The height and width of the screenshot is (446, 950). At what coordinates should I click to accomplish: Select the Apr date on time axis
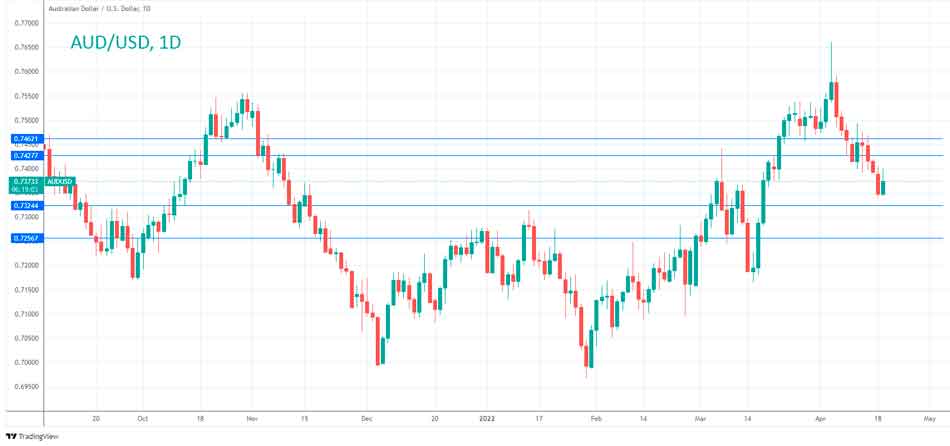point(820,421)
